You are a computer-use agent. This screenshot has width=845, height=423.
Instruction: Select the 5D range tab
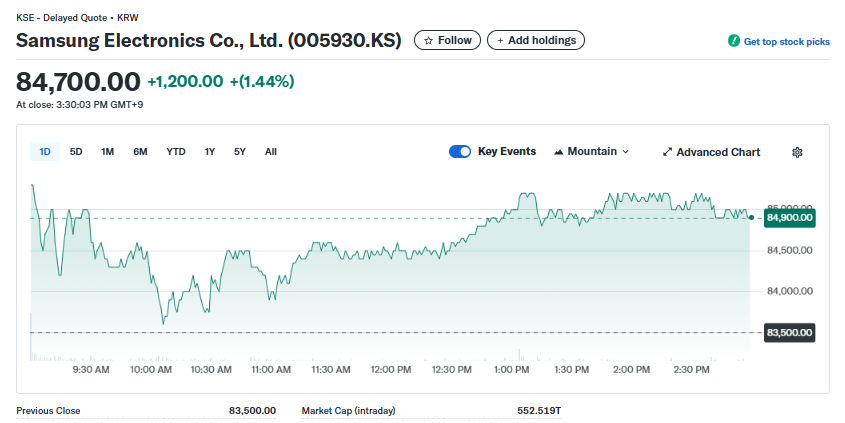pos(76,152)
